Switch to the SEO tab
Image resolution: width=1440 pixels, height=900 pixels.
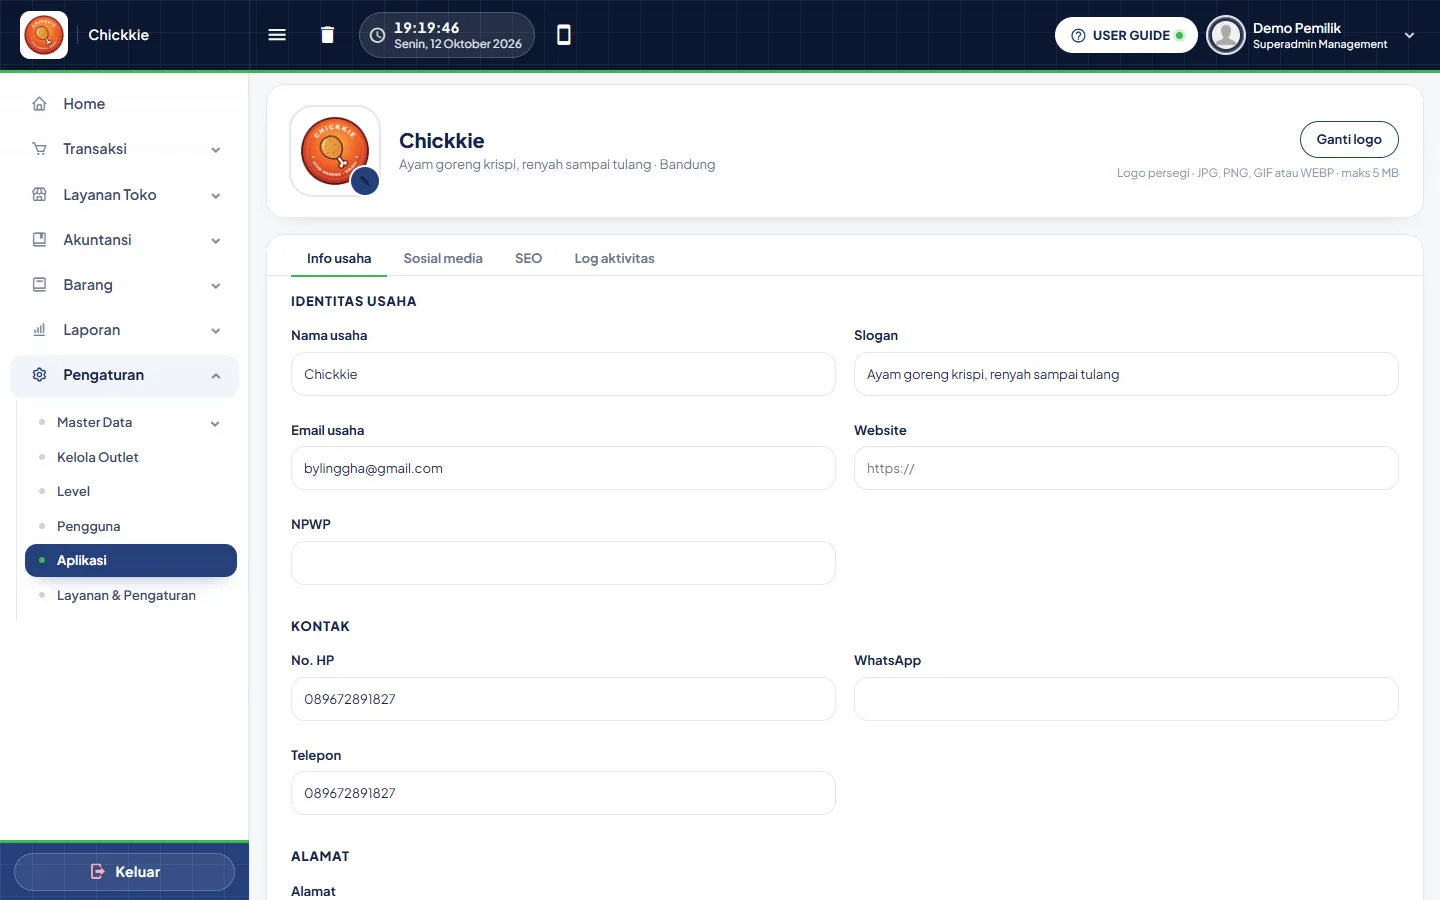tap(528, 258)
